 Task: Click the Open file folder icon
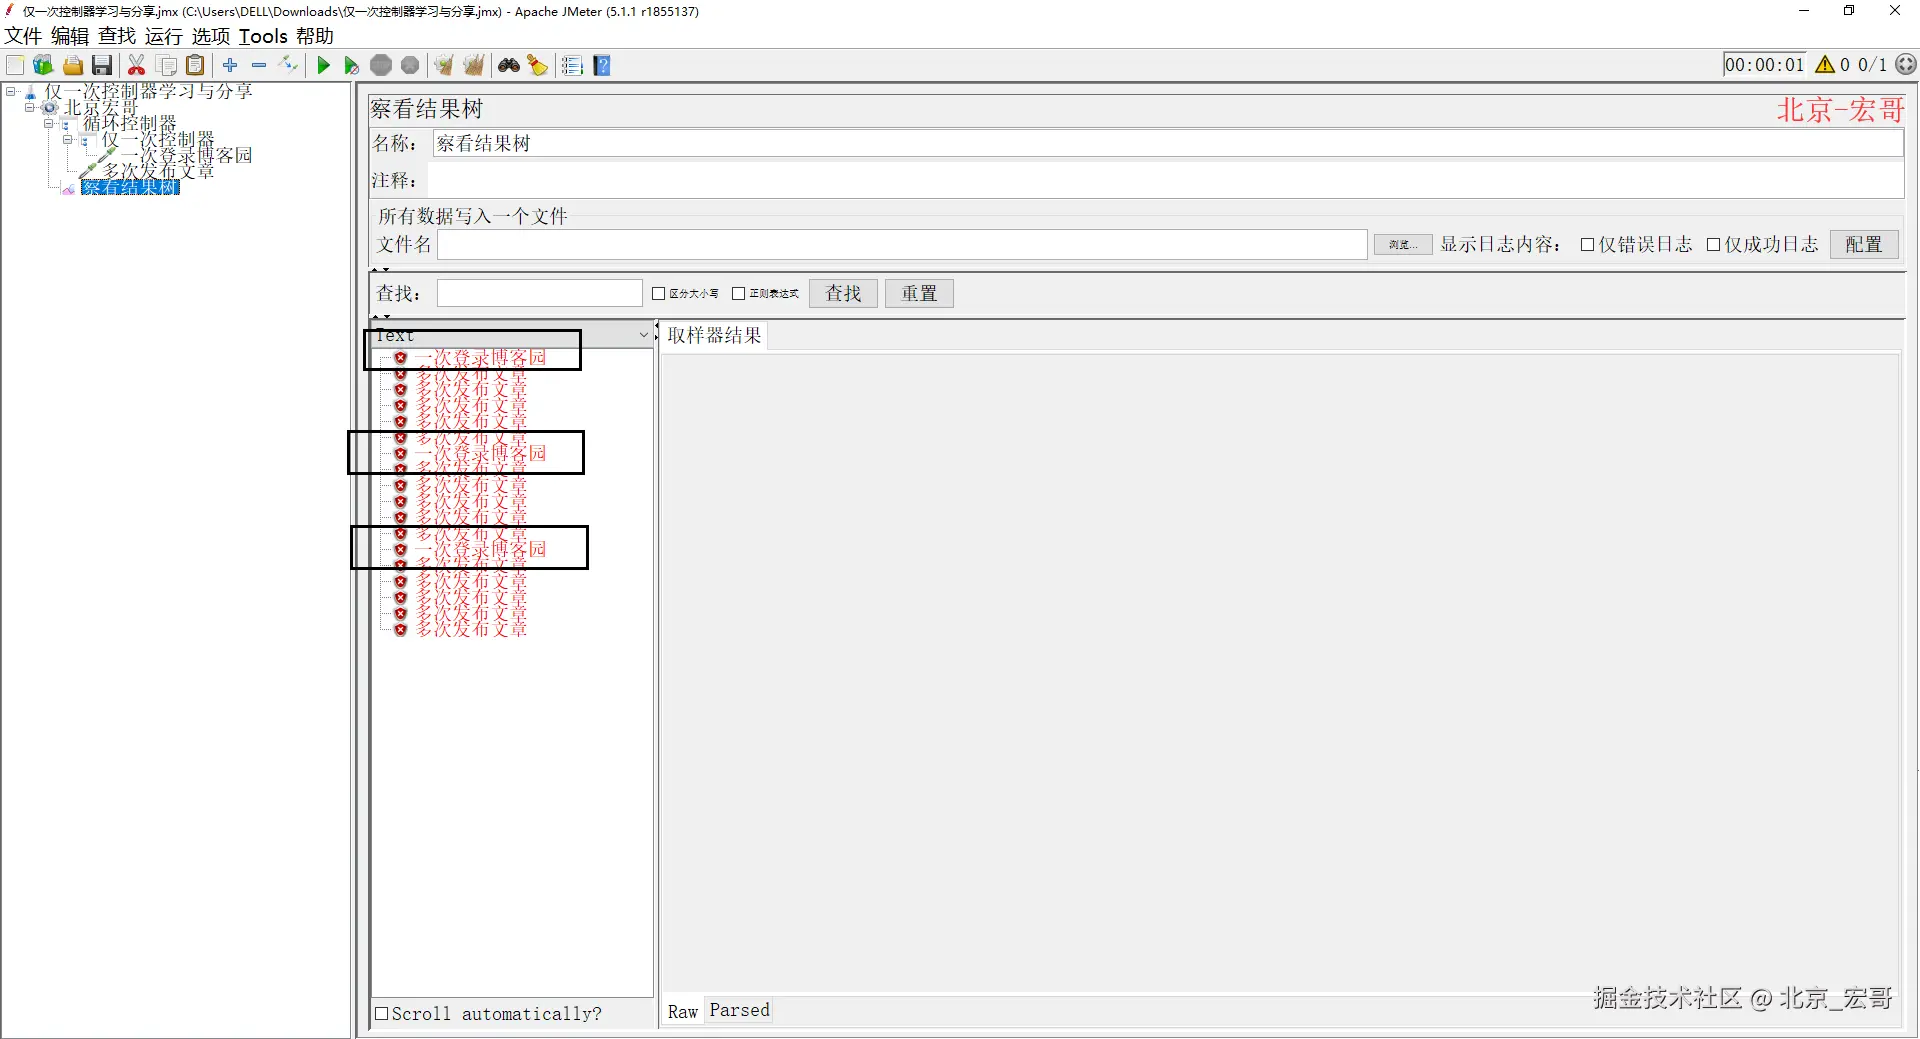click(x=73, y=66)
